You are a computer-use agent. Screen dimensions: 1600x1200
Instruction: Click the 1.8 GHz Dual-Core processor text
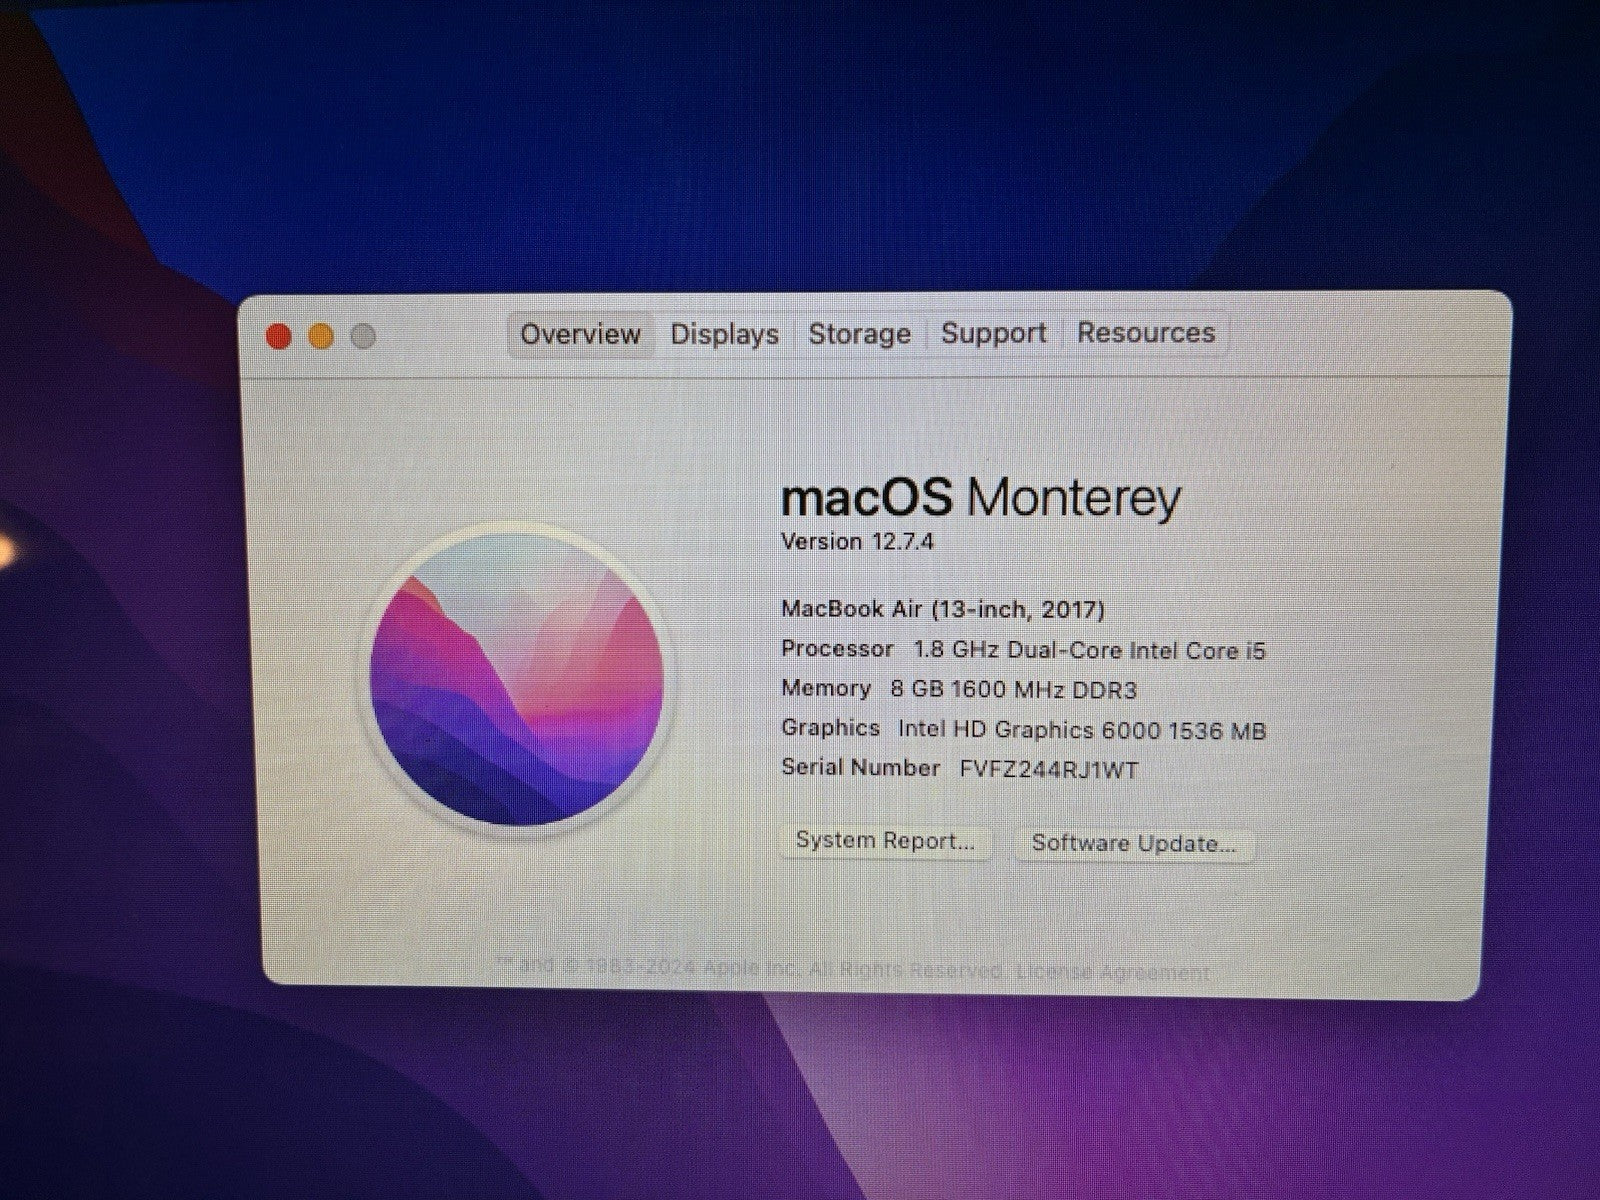click(1089, 650)
